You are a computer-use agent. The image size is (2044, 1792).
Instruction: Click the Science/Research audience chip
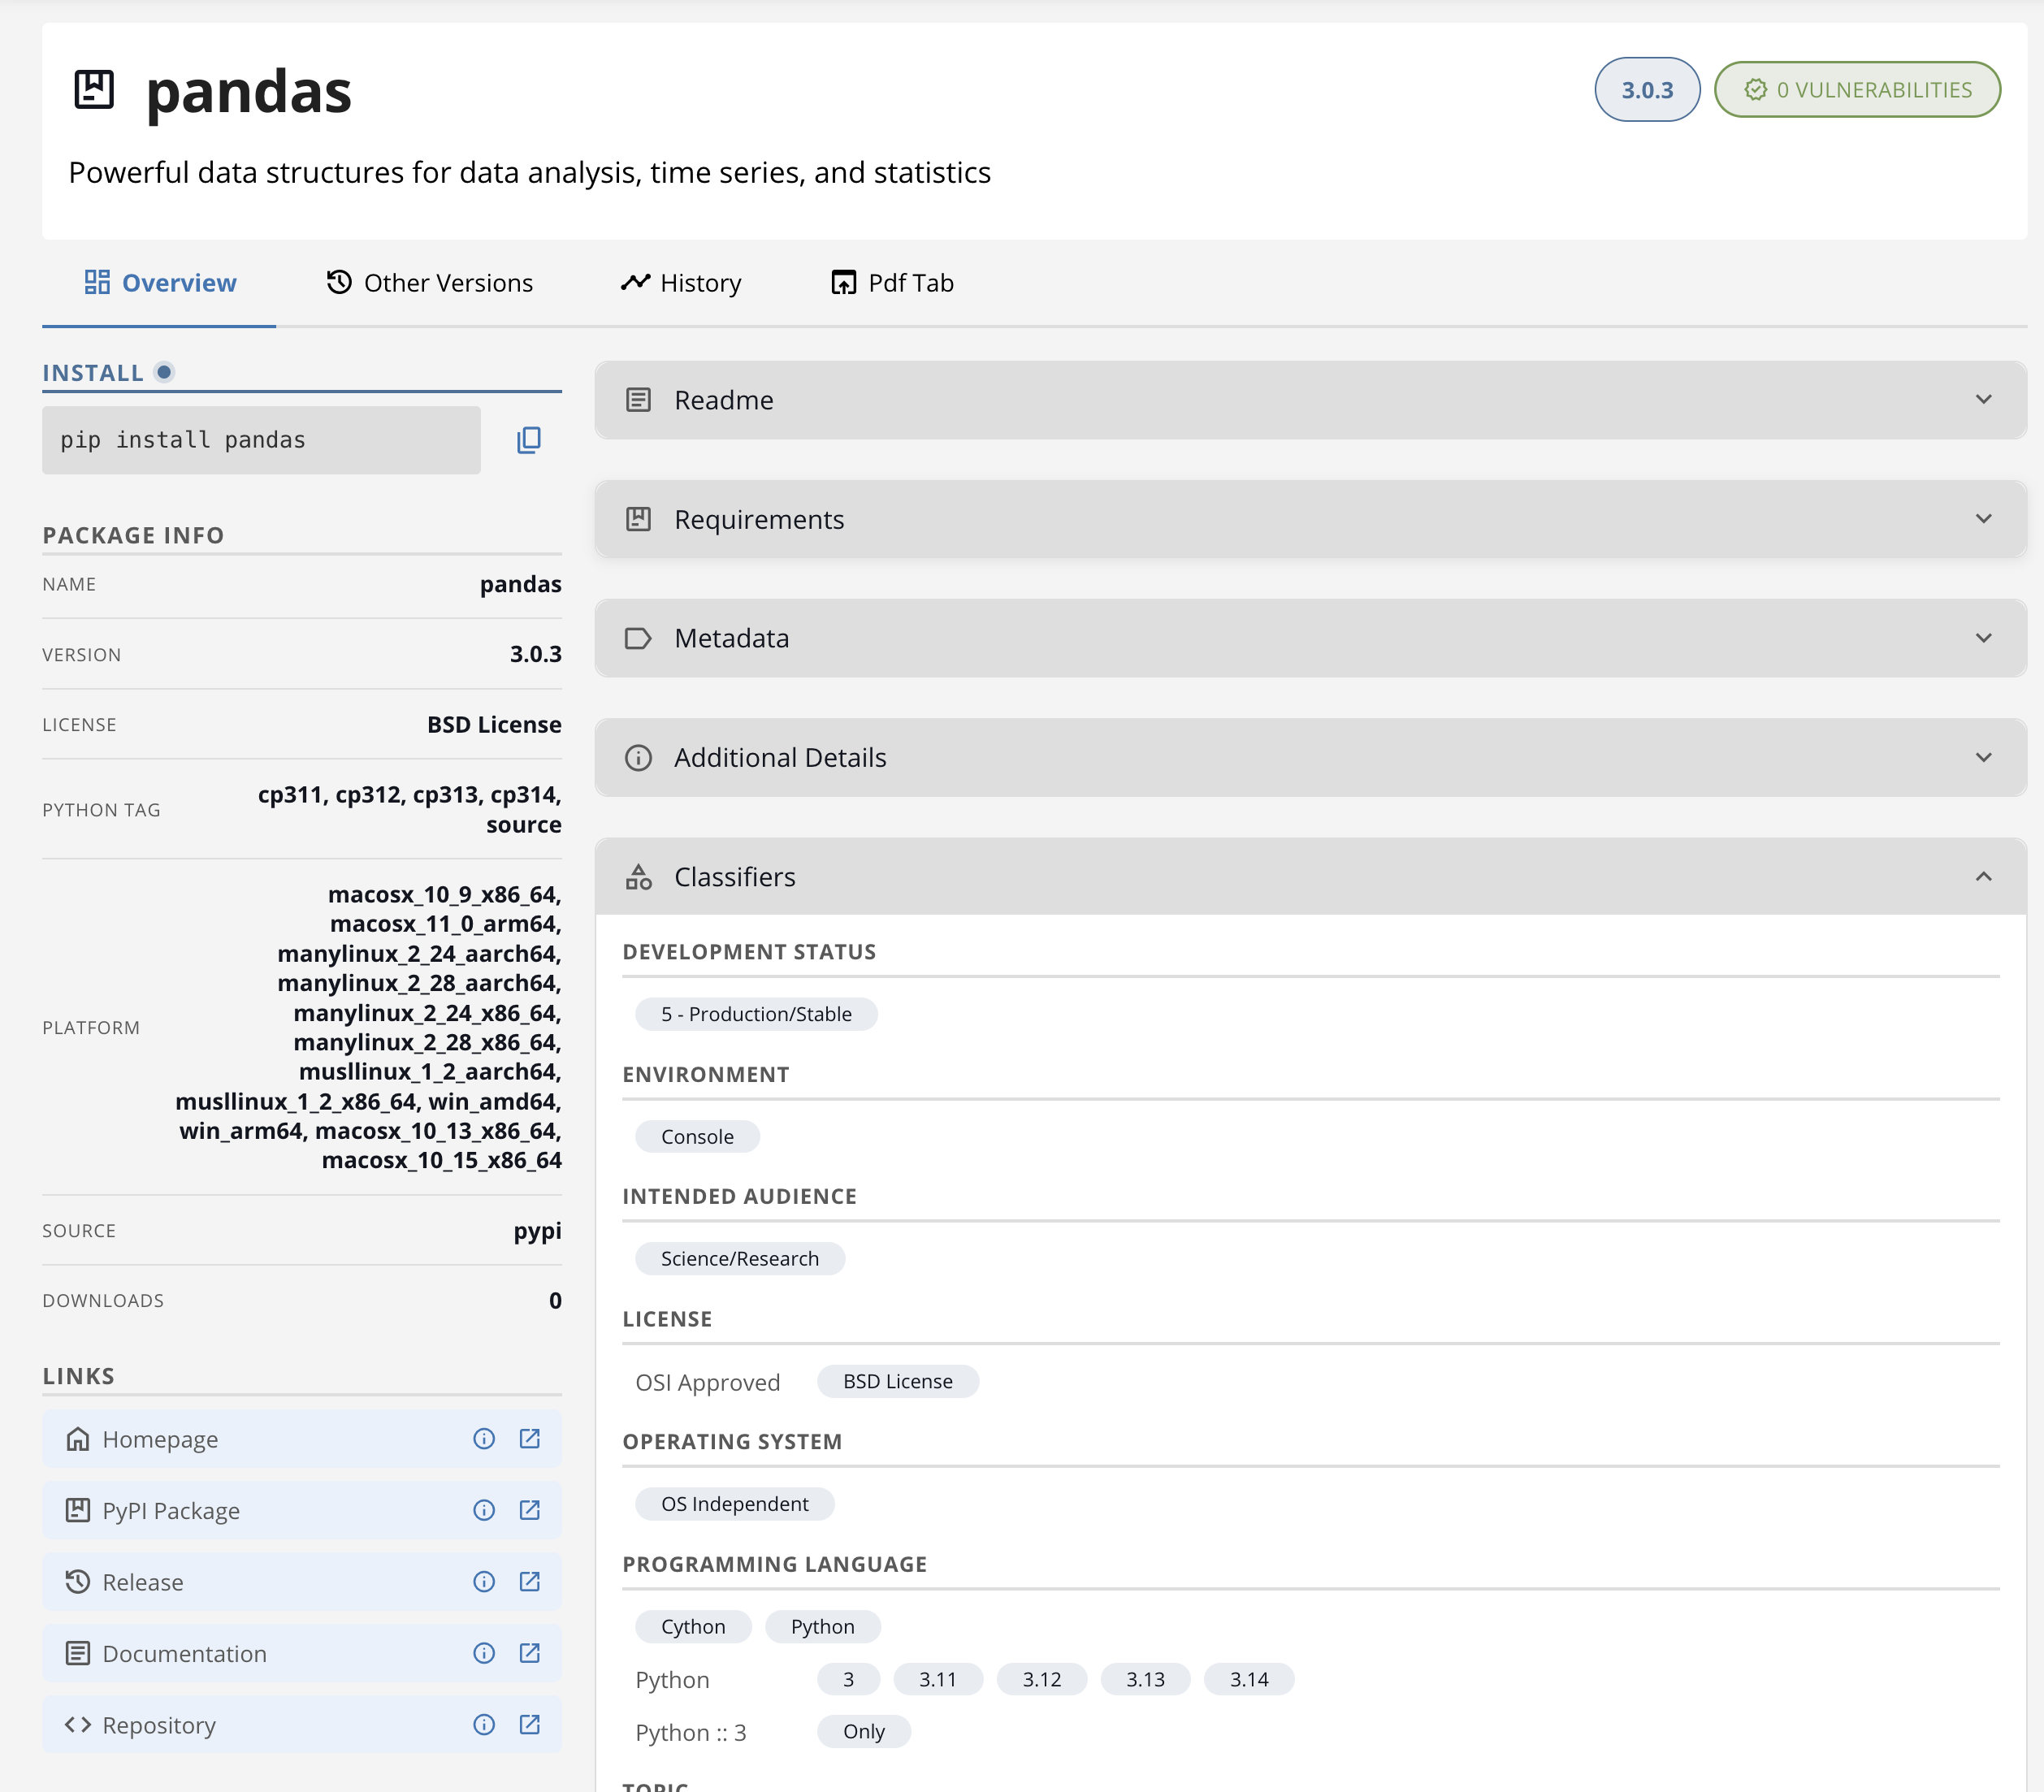point(740,1258)
